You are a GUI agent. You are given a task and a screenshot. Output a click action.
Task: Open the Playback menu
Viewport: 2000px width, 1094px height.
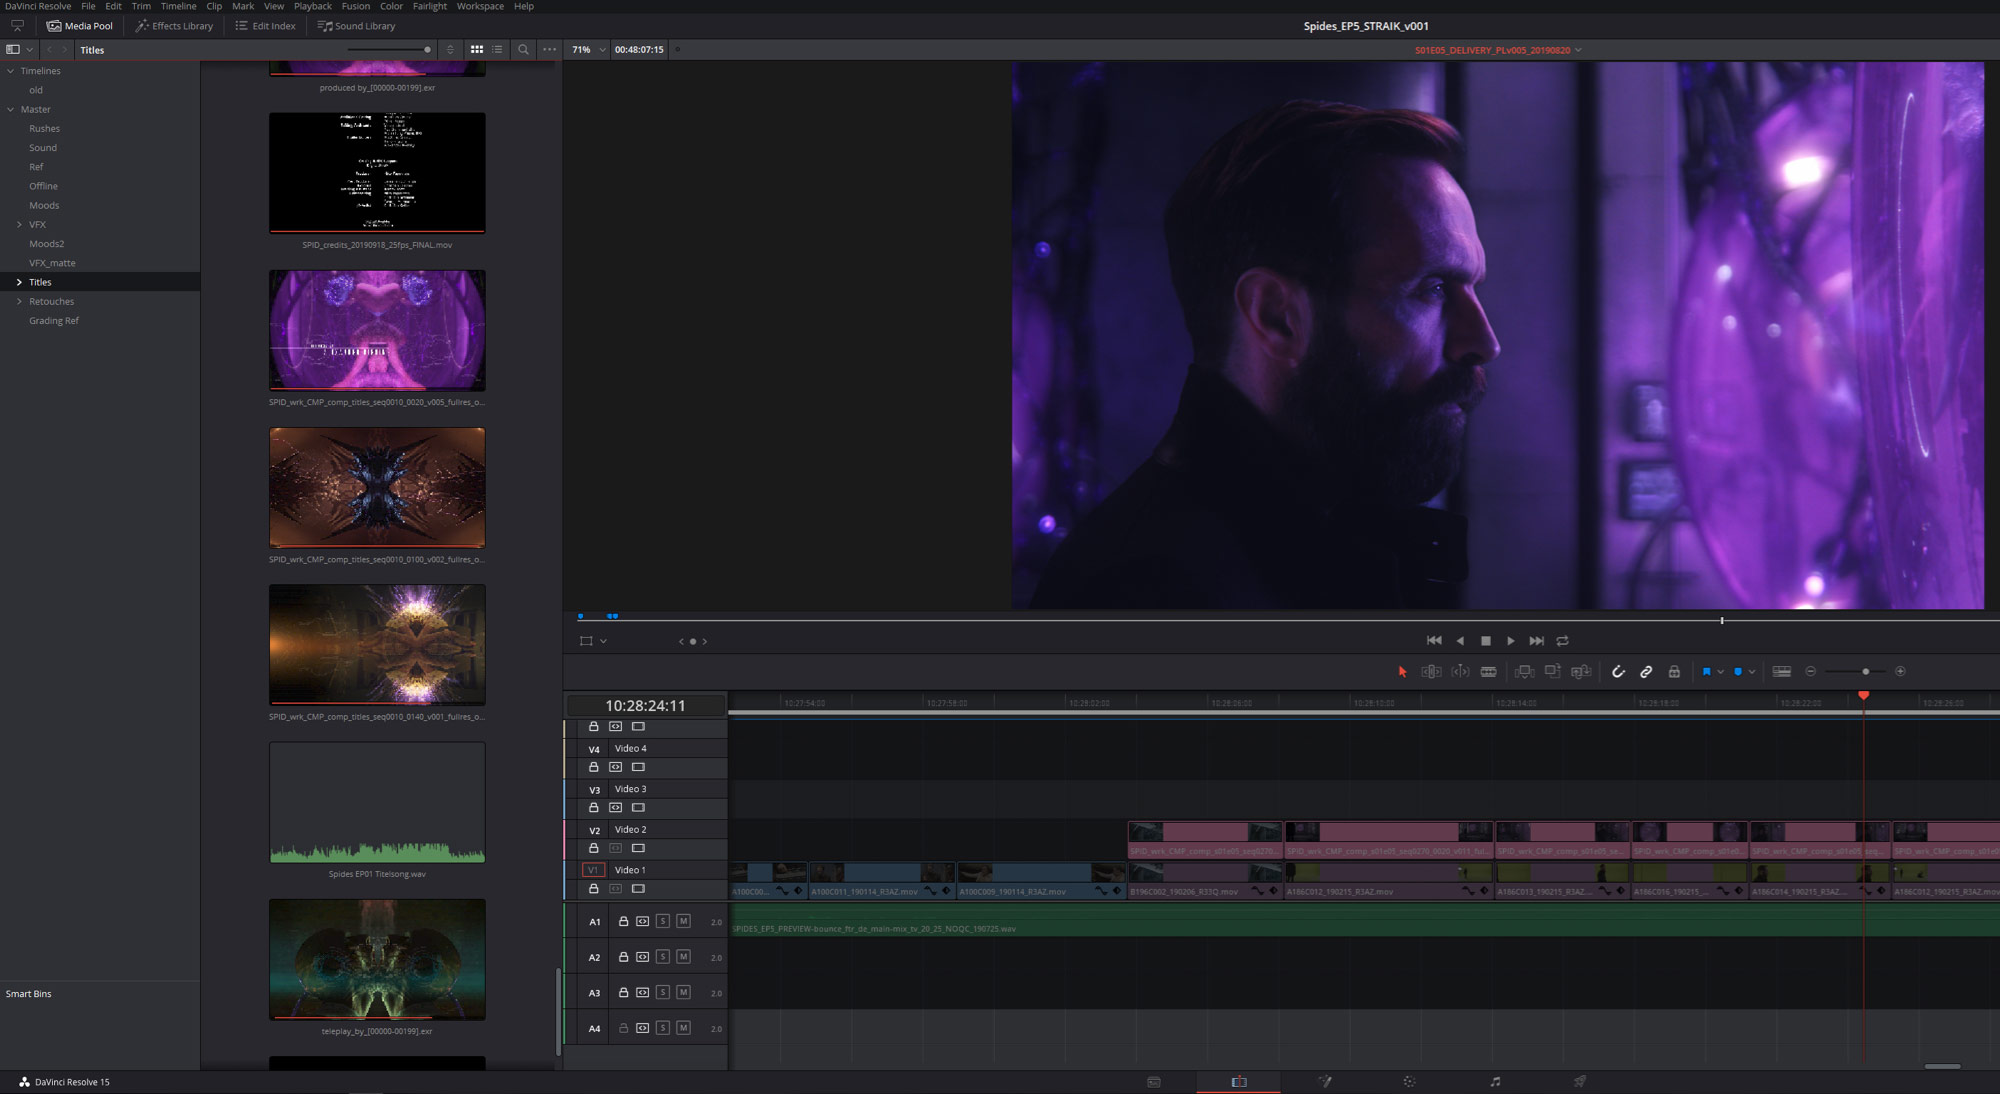(312, 6)
